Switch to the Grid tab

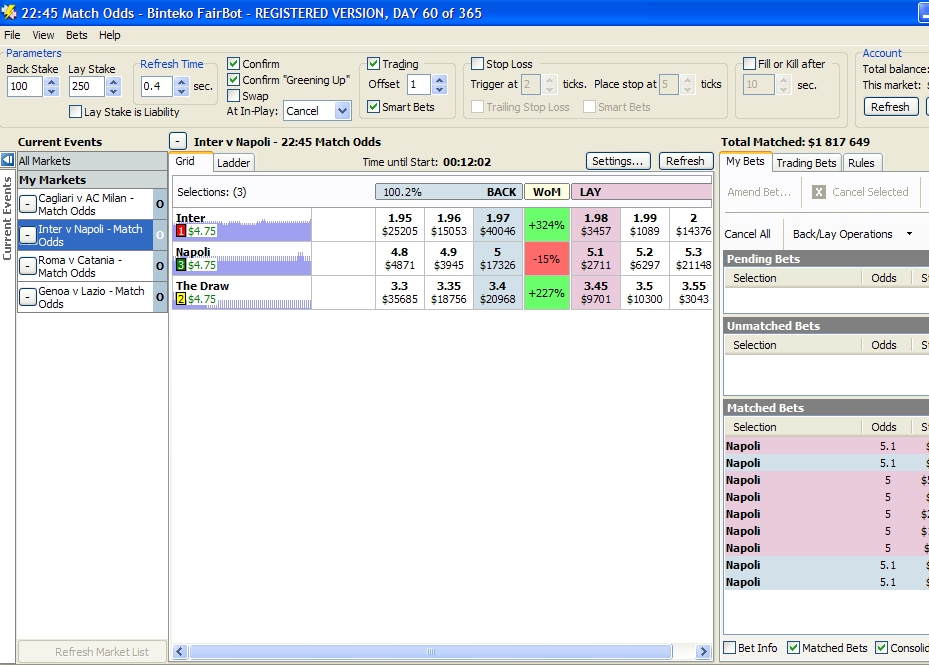(185, 161)
